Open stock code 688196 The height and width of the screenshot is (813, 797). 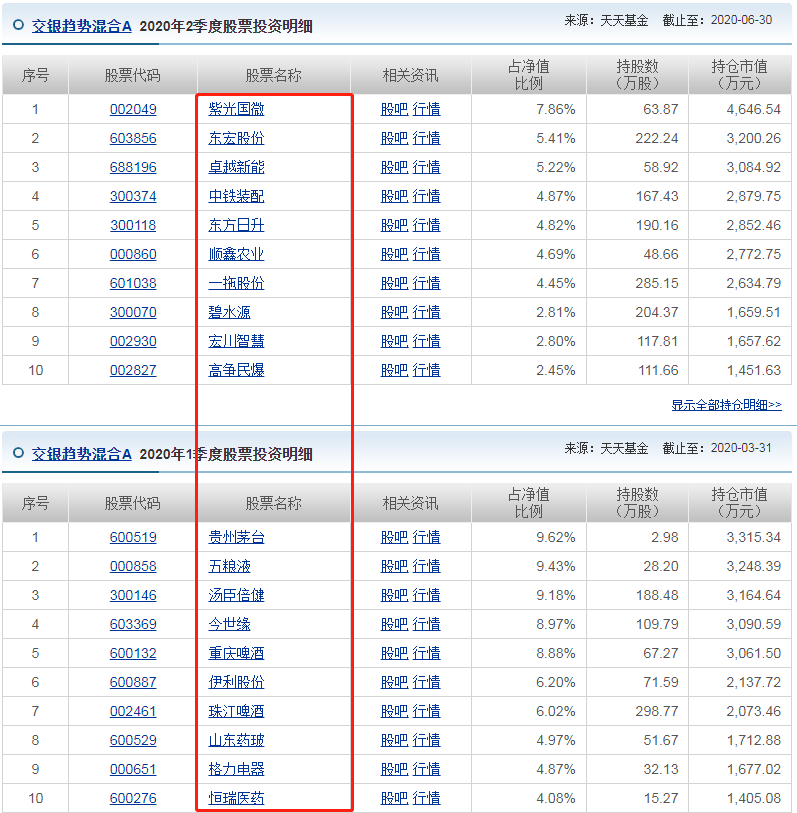(133, 167)
